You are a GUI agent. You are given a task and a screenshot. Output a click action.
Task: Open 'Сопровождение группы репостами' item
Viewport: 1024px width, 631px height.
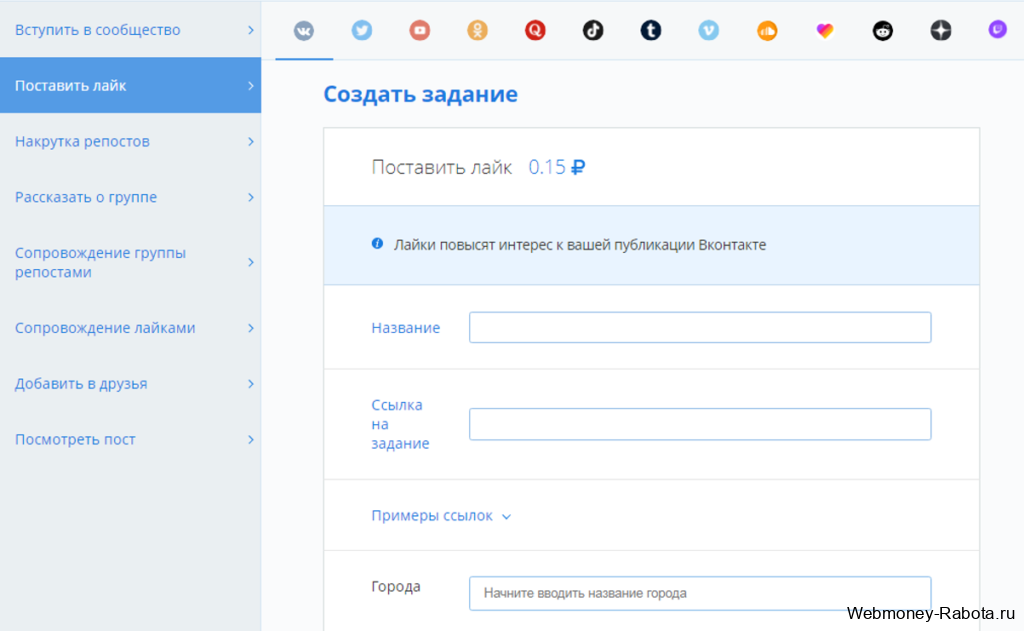[131, 262]
